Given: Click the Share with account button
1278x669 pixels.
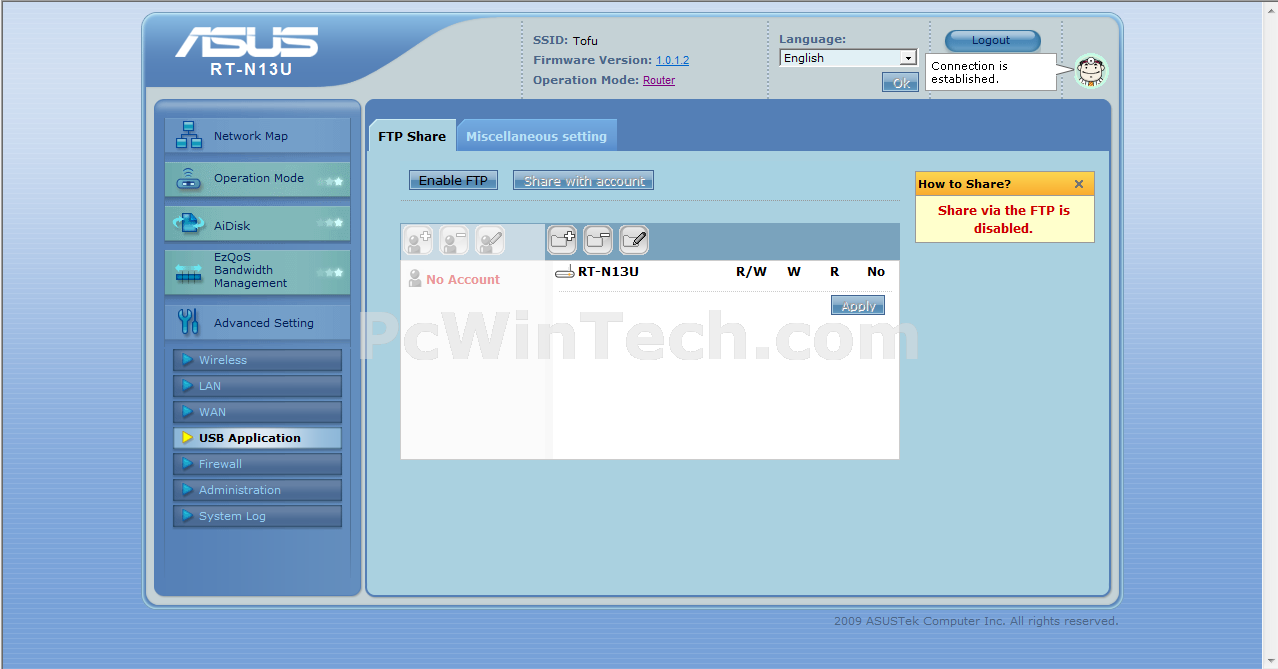Looking at the screenshot, I should [x=583, y=180].
